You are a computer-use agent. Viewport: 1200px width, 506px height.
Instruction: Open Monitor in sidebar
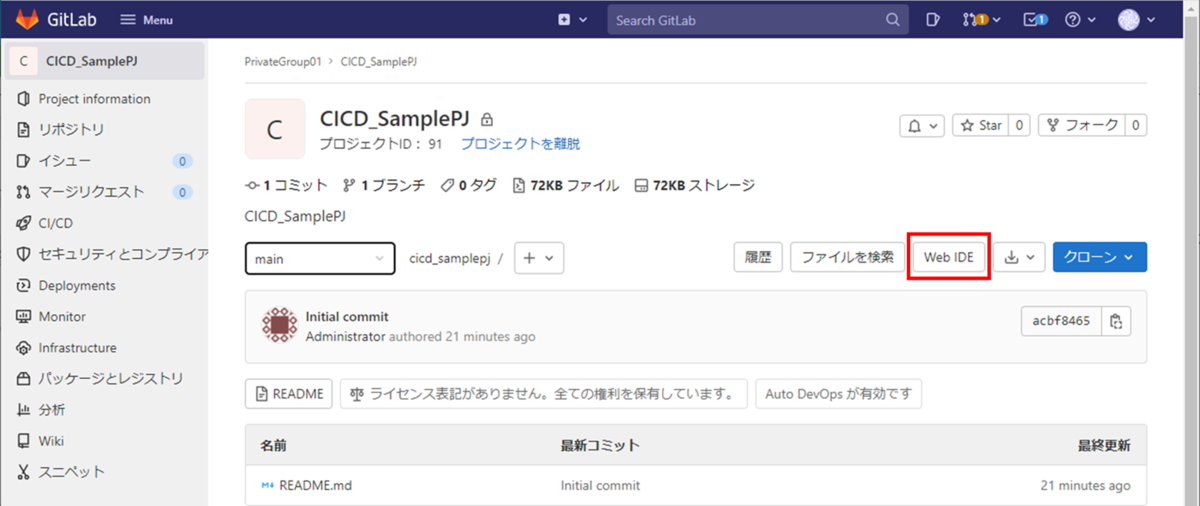tap(62, 317)
